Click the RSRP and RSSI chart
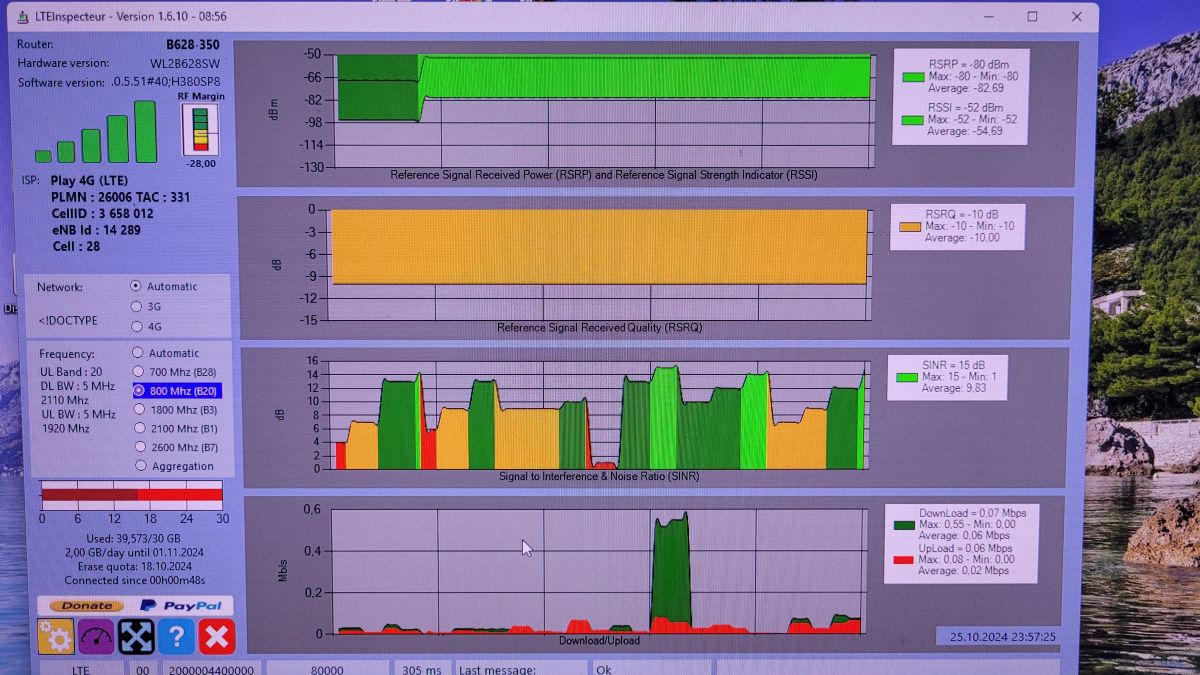Screen dimensions: 1200x675 tap(602, 110)
